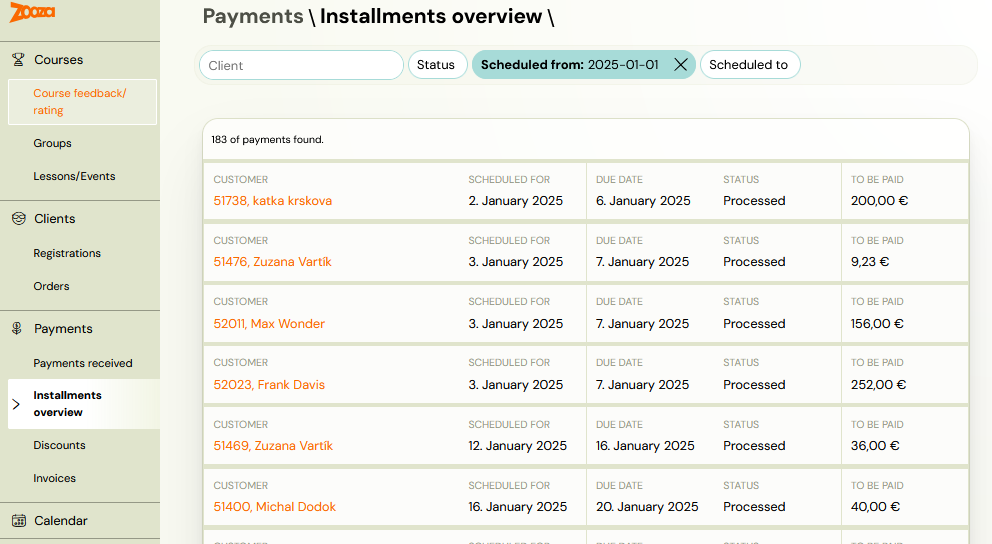The image size is (992, 544).
Task: Go to Groups in the sidebar
Action: (52, 143)
